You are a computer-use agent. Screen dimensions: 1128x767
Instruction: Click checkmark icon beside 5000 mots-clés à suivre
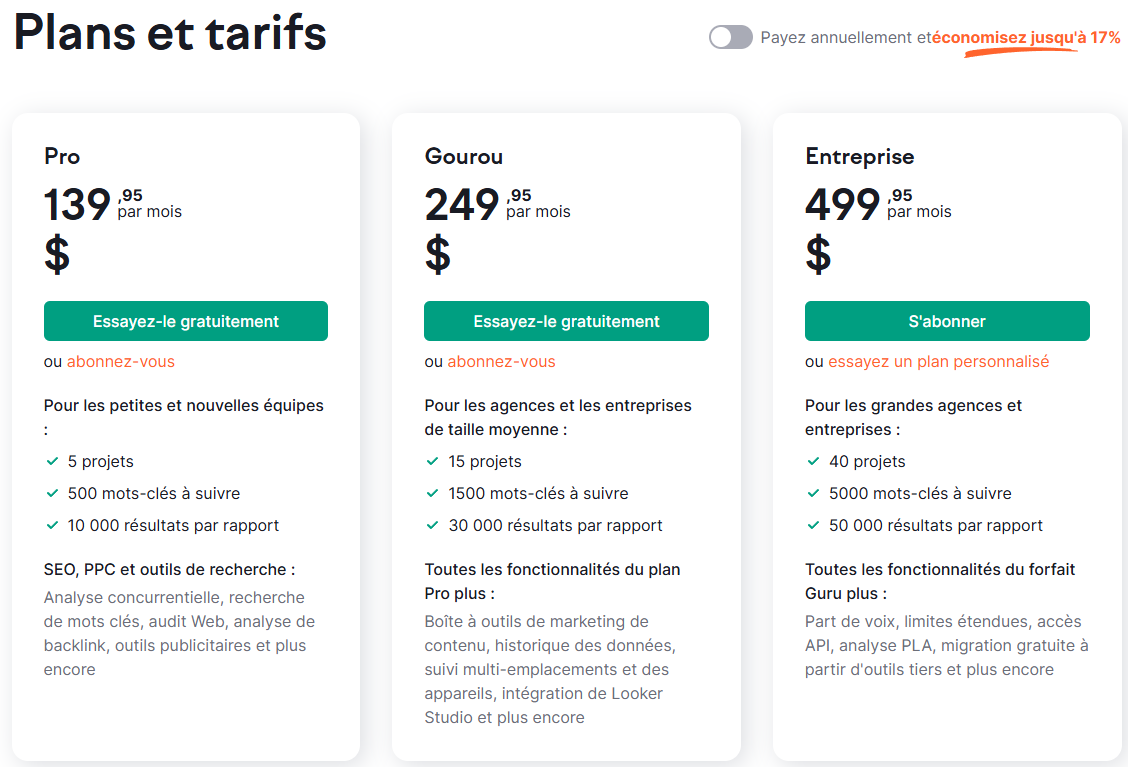(x=813, y=493)
